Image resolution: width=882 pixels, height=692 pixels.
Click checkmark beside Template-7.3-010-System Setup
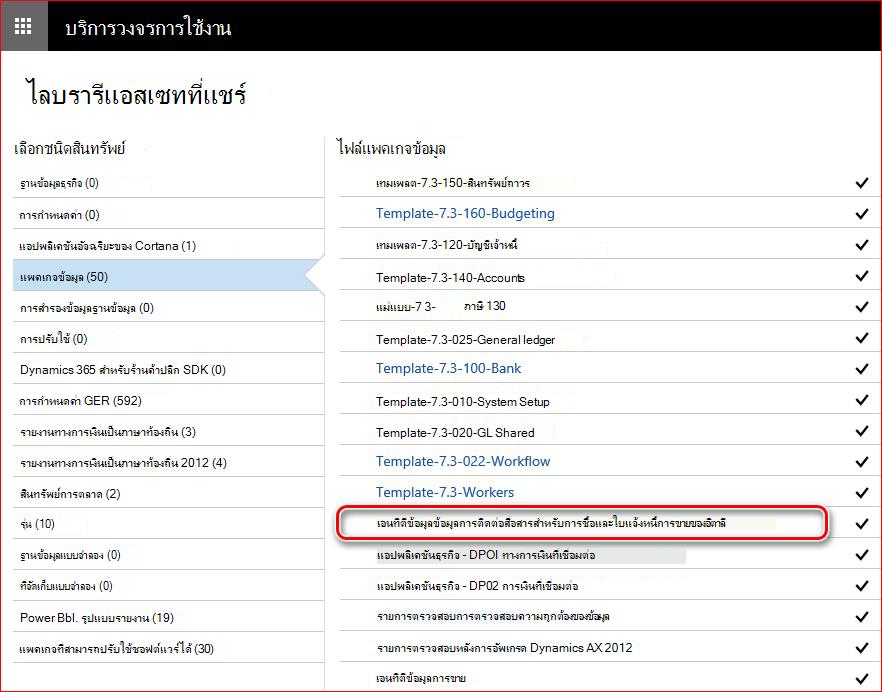(x=861, y=400)
